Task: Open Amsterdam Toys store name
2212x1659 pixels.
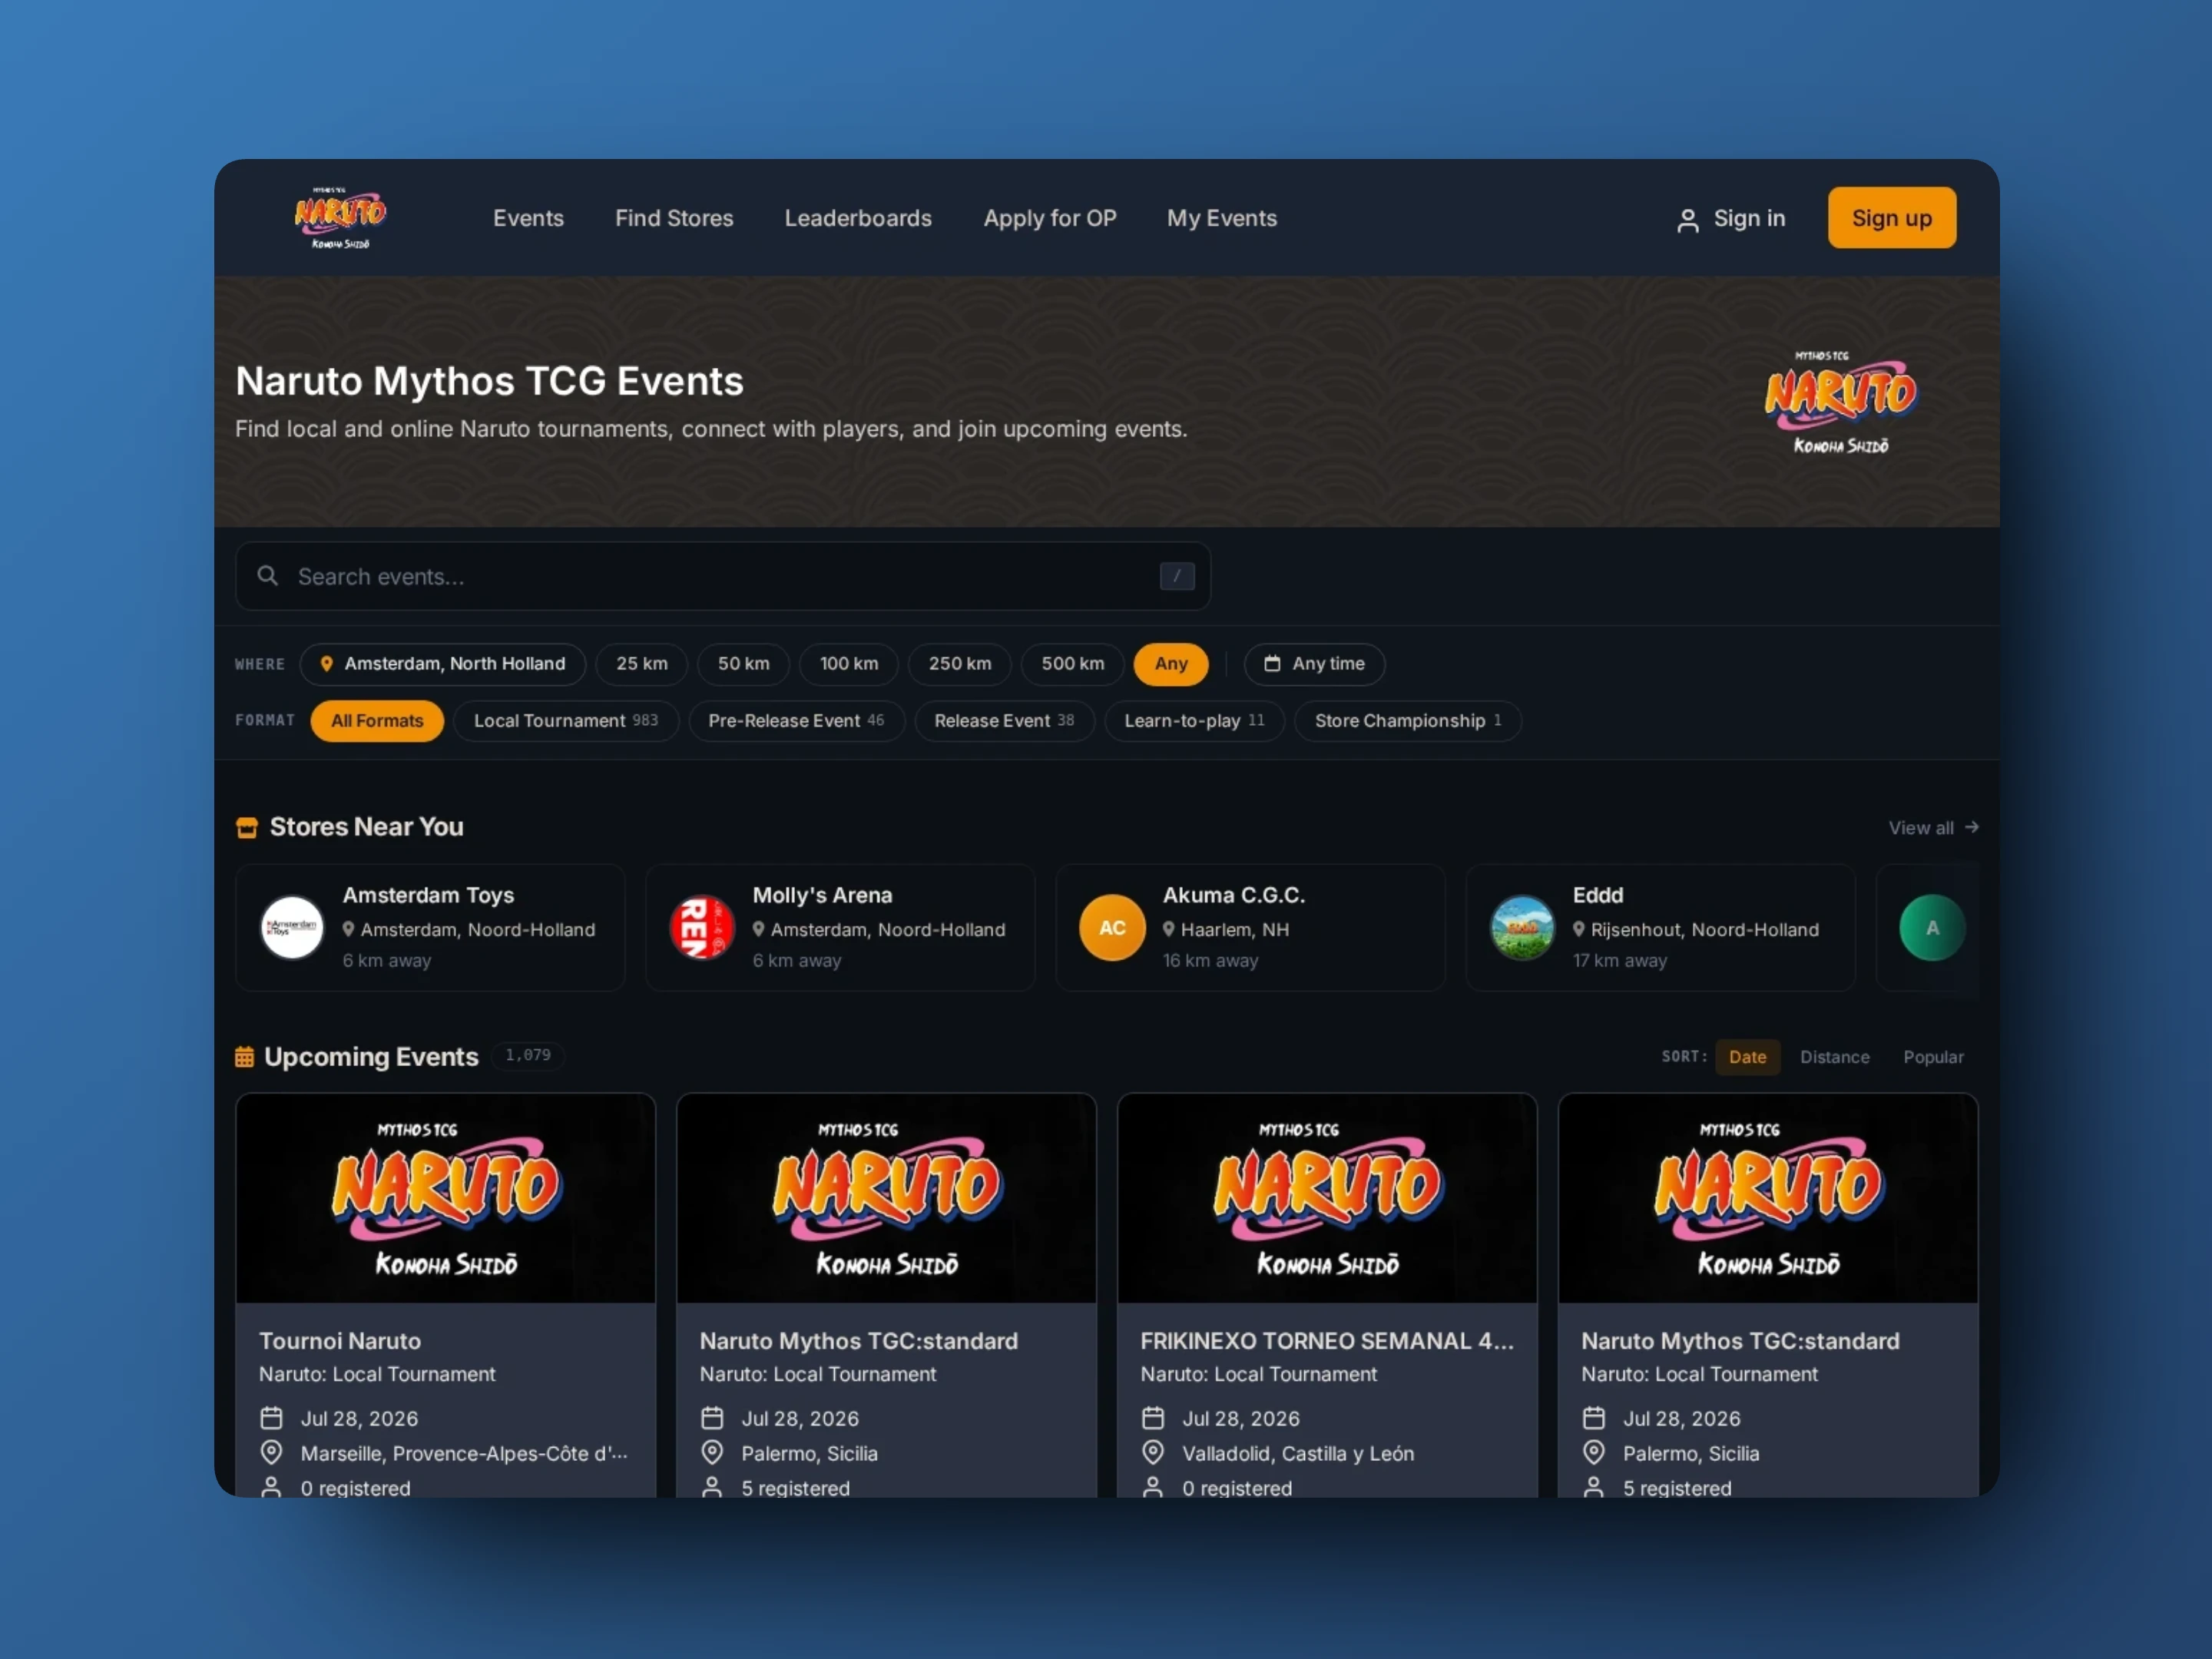Action: 428,895
